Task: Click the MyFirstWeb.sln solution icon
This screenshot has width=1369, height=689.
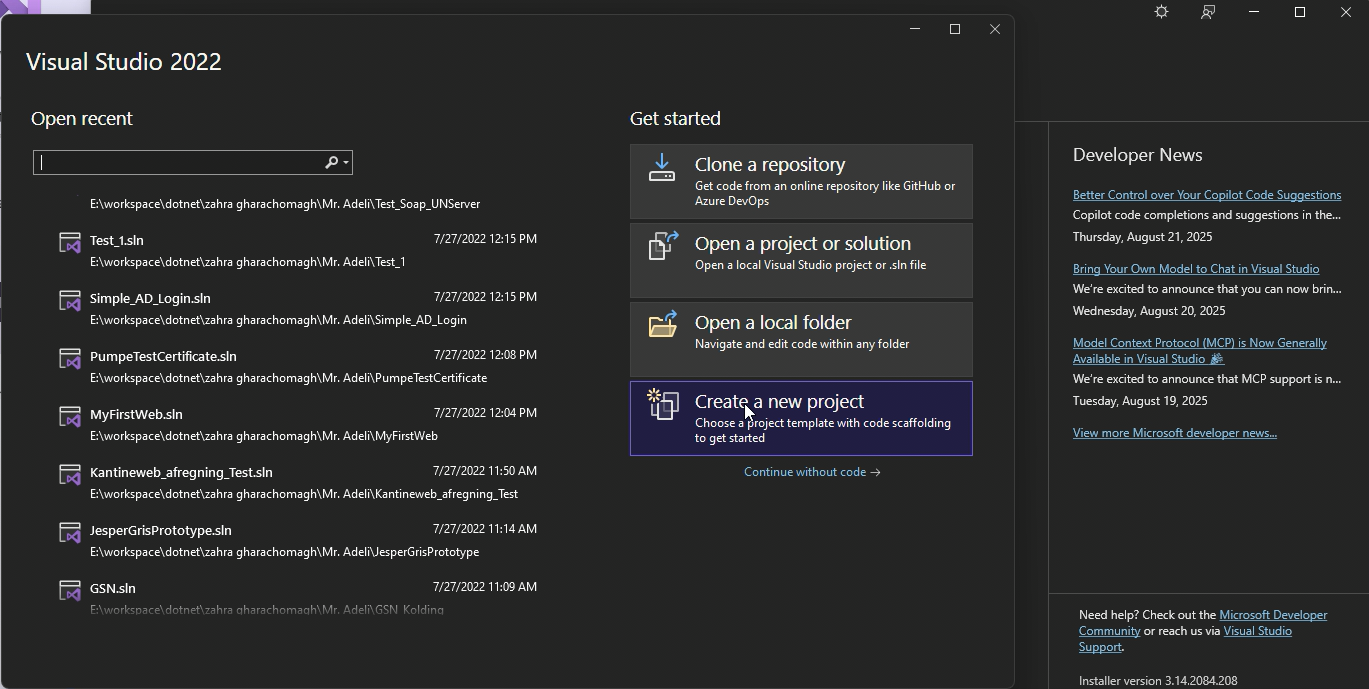Action: coord(70,417)
